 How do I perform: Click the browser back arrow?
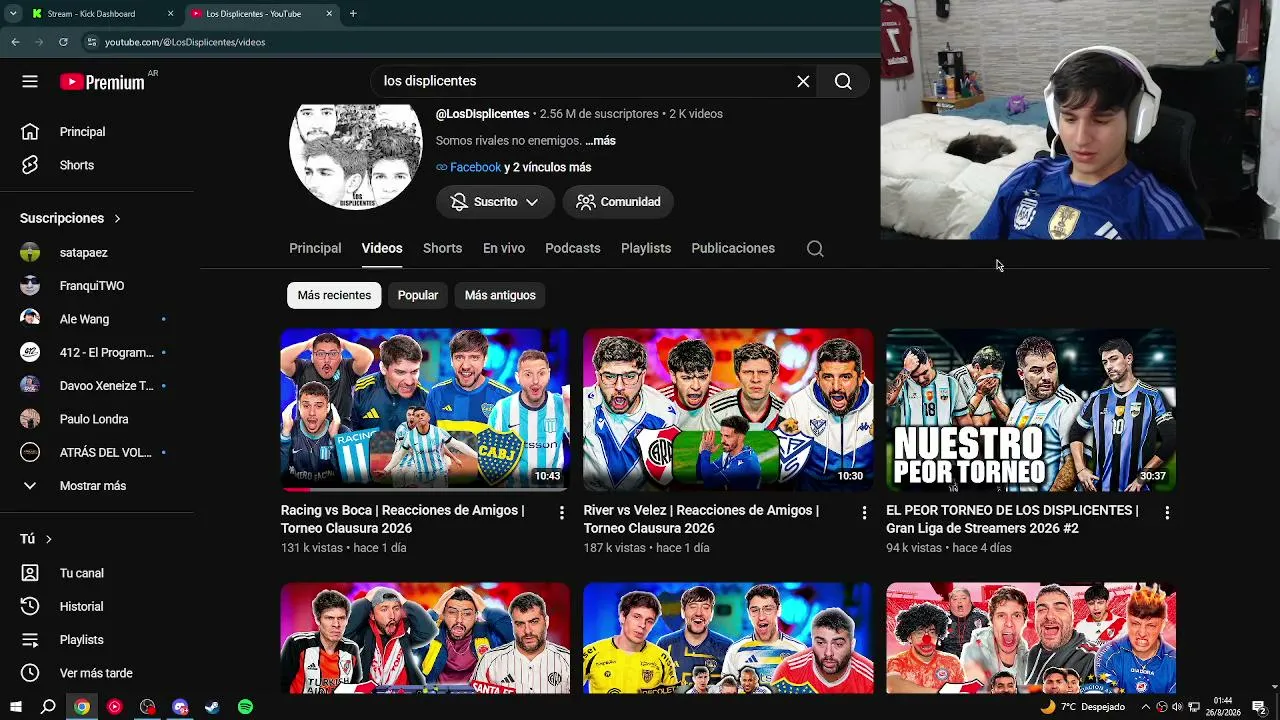click(15, 42)
